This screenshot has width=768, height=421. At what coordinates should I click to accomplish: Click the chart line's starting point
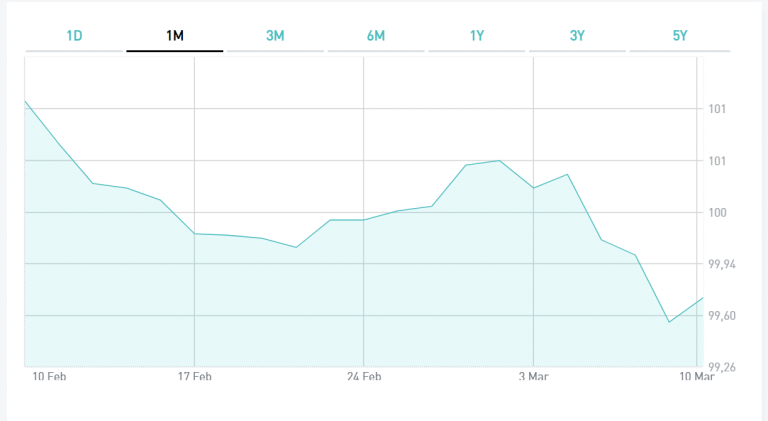[25, 101]
